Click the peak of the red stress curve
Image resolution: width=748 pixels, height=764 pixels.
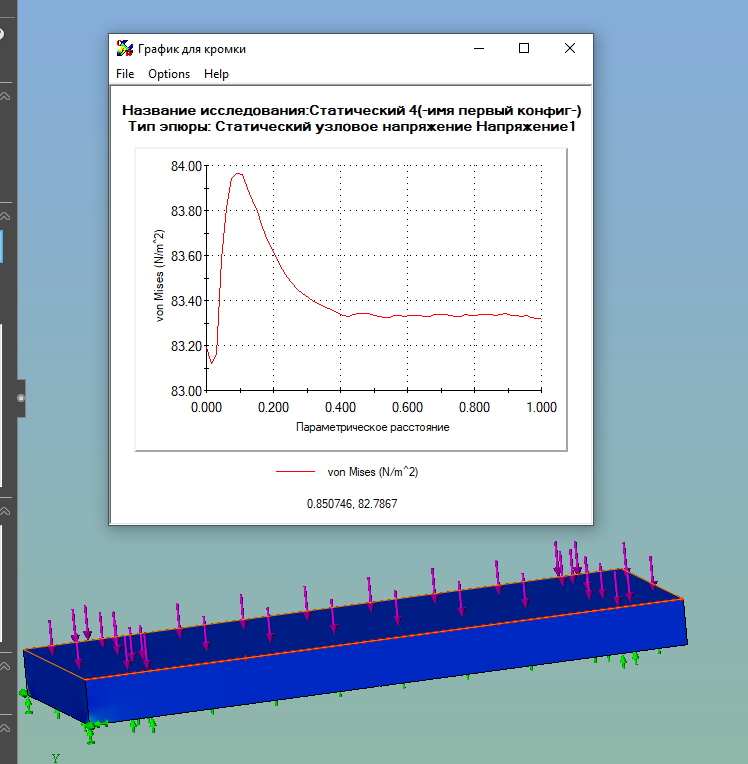point(238,173)
